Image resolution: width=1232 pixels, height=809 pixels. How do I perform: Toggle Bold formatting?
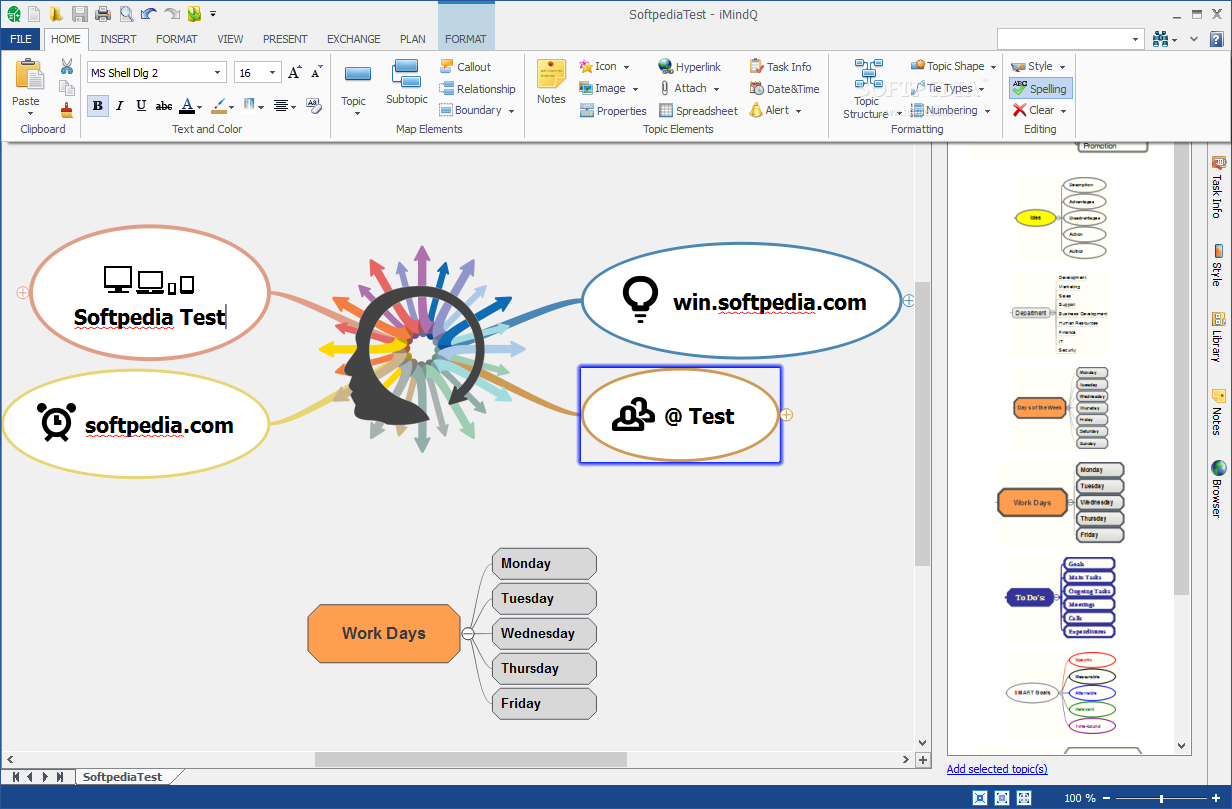(x=98, y=105)
